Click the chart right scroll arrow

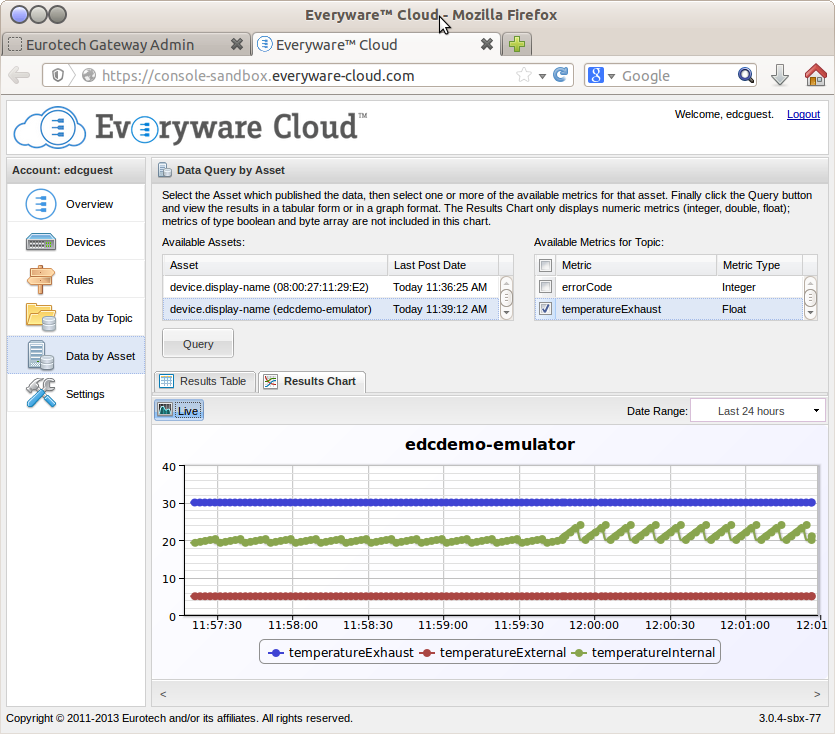click(816, 694)
